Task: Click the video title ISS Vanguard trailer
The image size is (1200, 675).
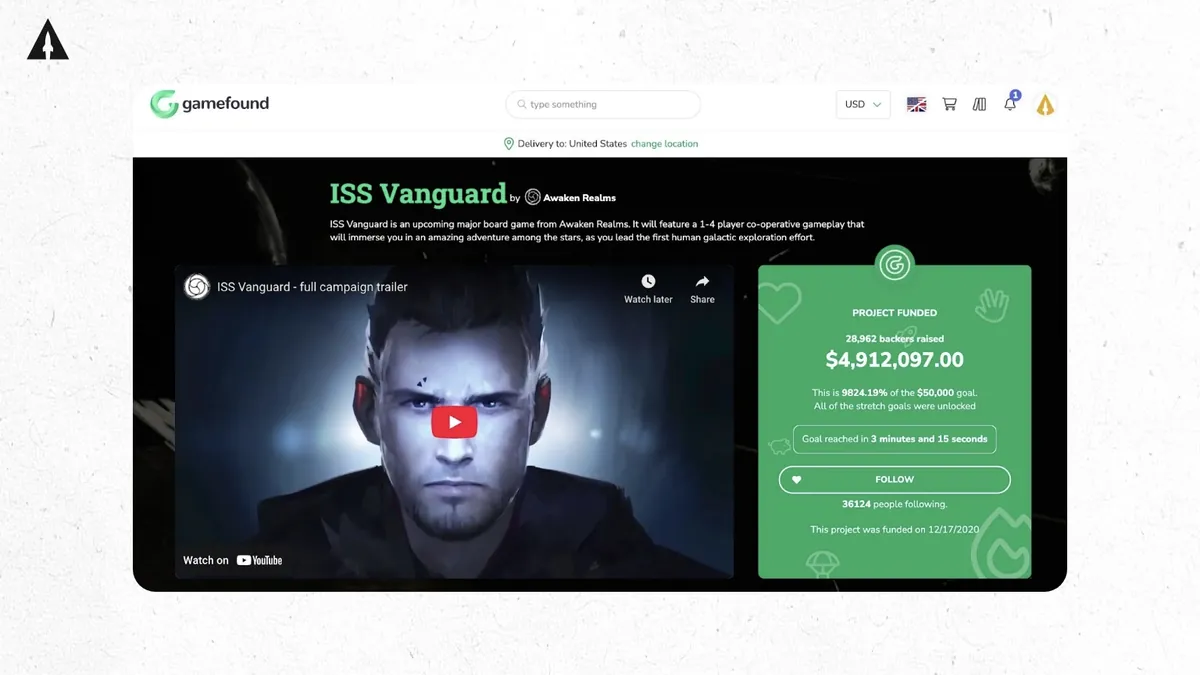Action: coord(312,287)
